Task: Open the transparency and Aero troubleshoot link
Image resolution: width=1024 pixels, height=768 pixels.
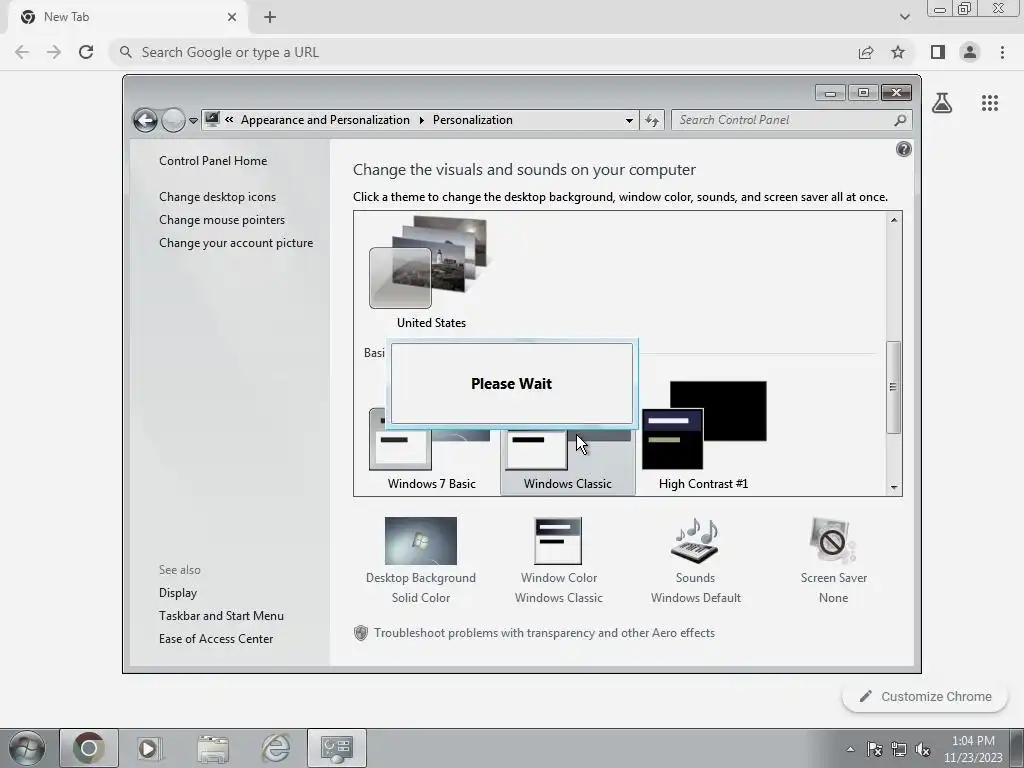Action: point(544,633)
